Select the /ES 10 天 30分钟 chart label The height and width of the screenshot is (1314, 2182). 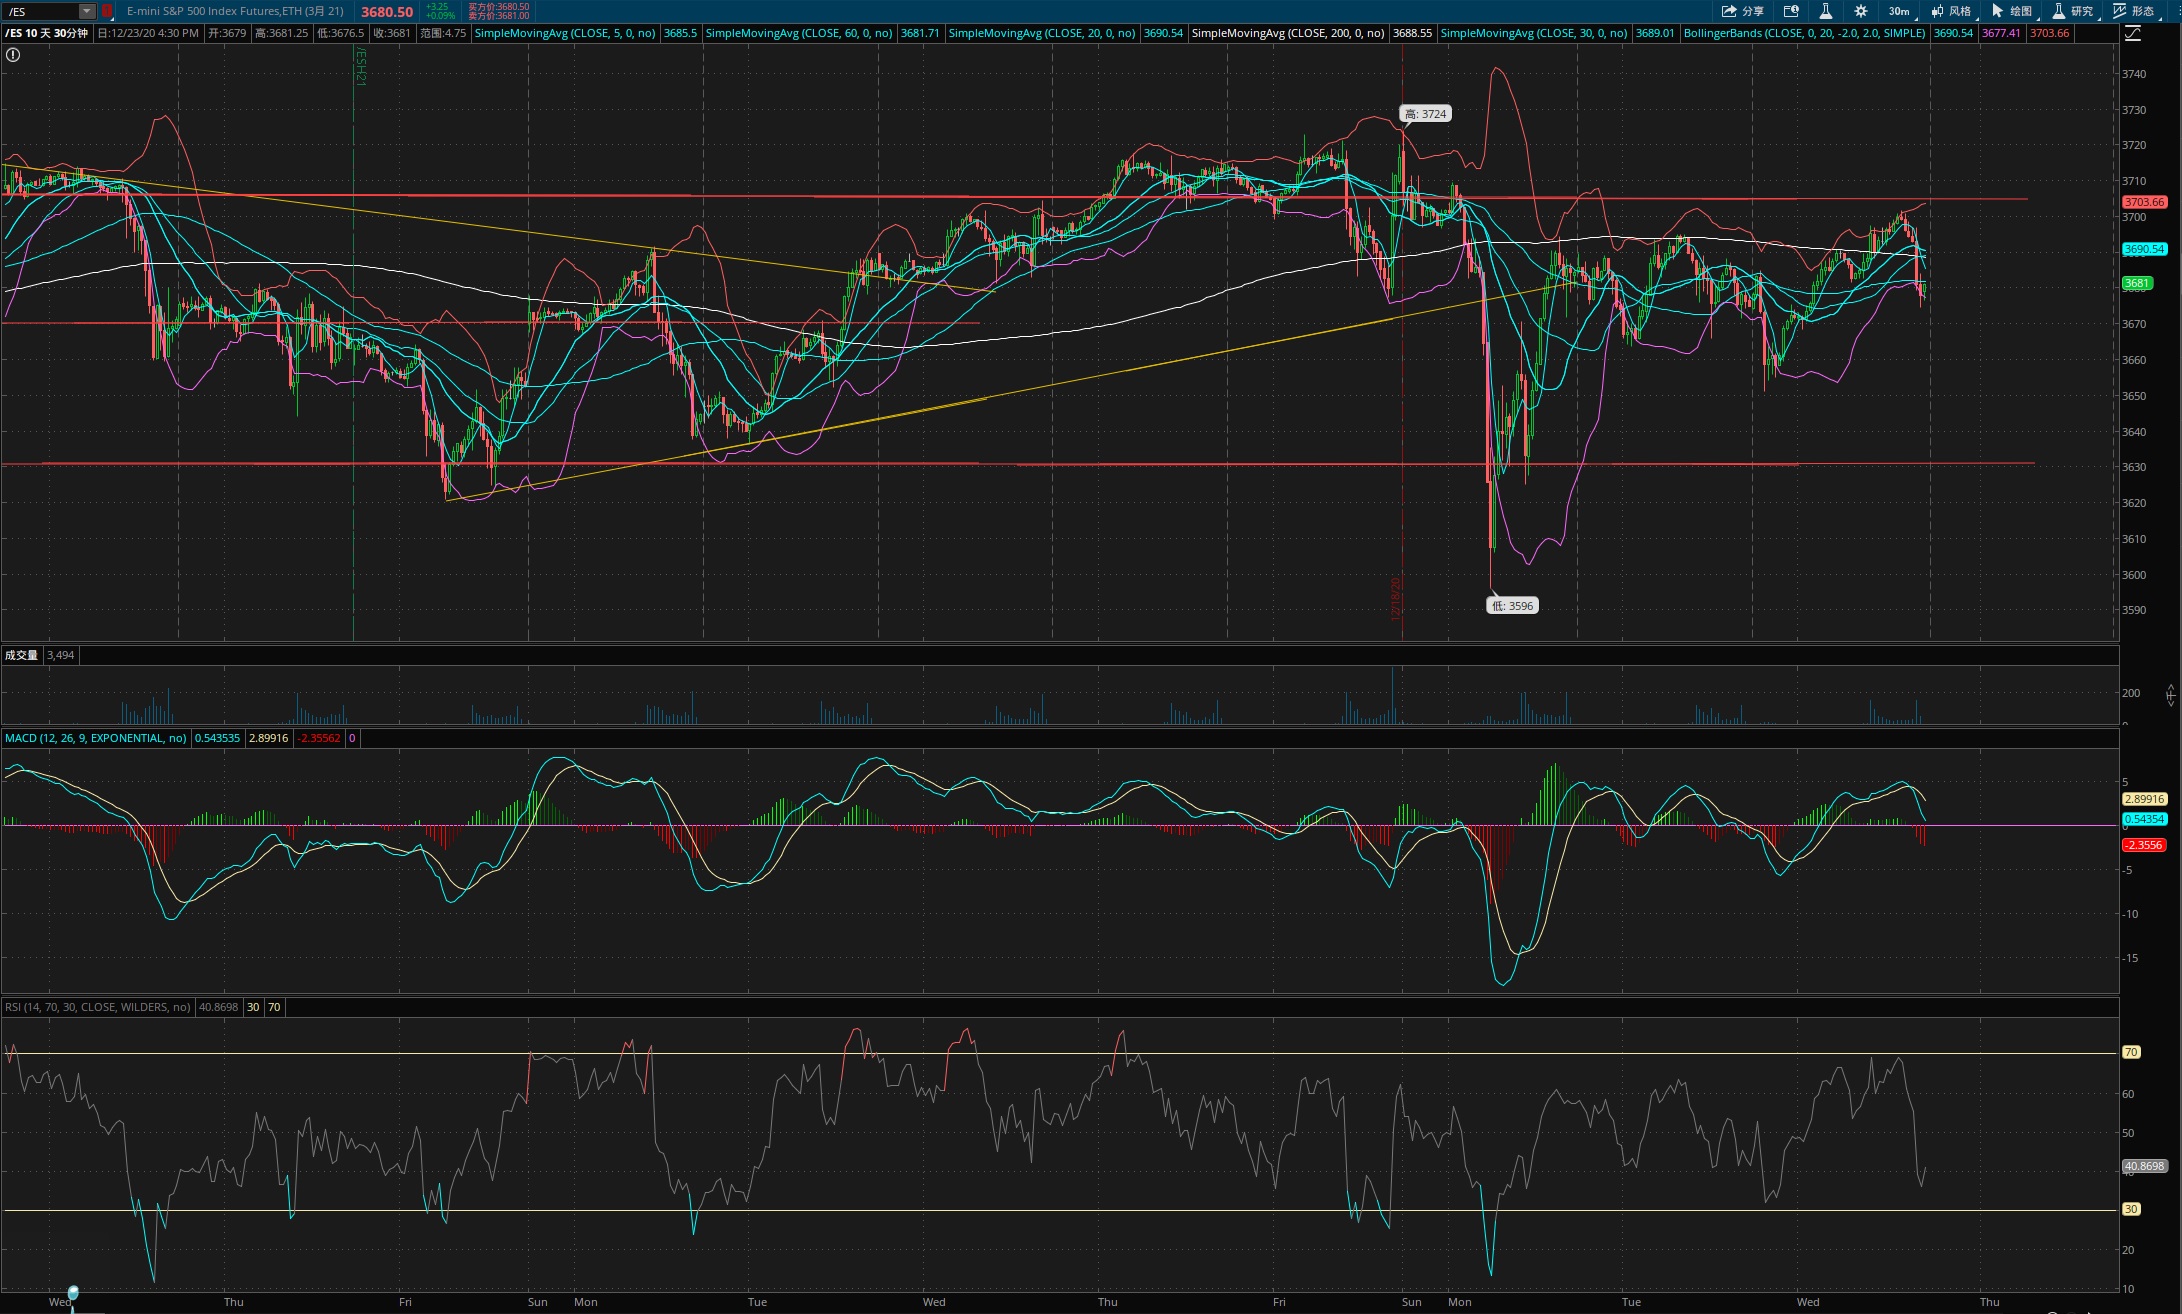47,33
